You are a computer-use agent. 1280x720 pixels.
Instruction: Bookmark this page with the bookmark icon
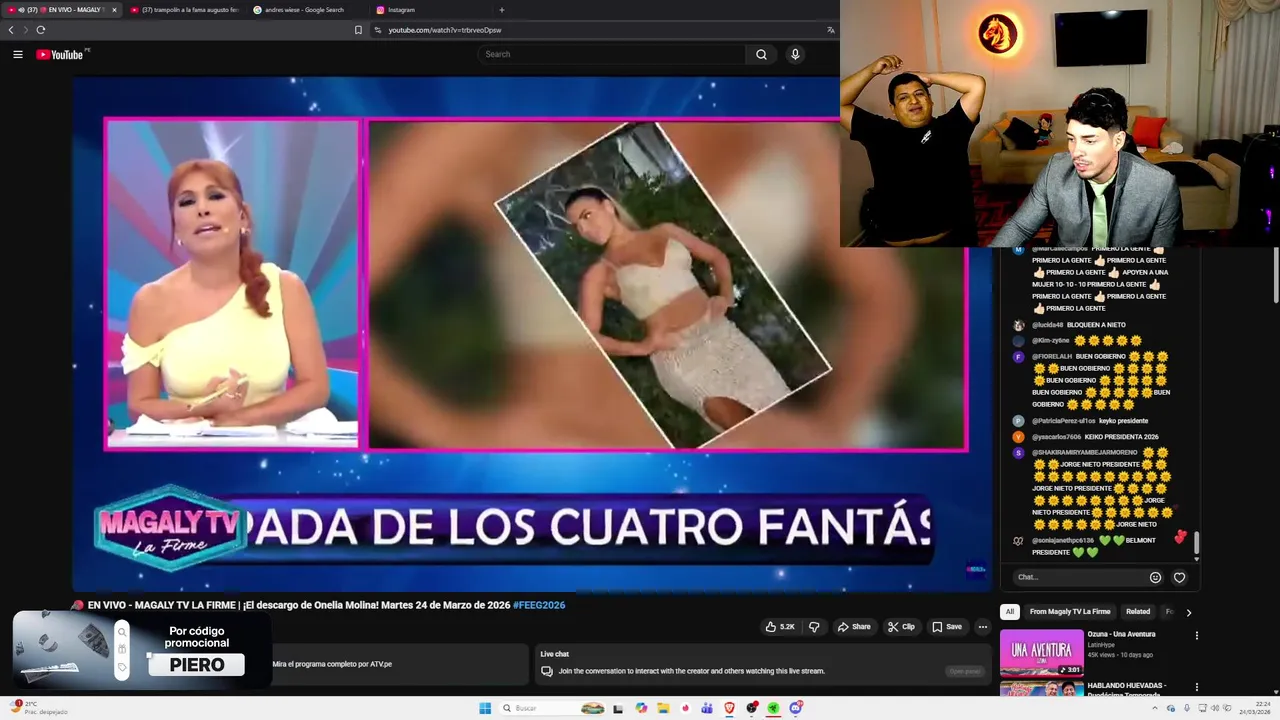coord(358,30)
